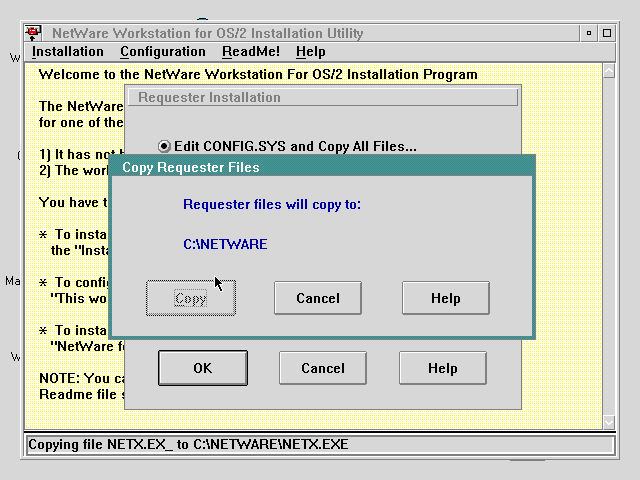This screenshot has width=640, height=480.
Task: Click the Welcome to NetWare Workstation heading
Action: [x=258, y=74]
